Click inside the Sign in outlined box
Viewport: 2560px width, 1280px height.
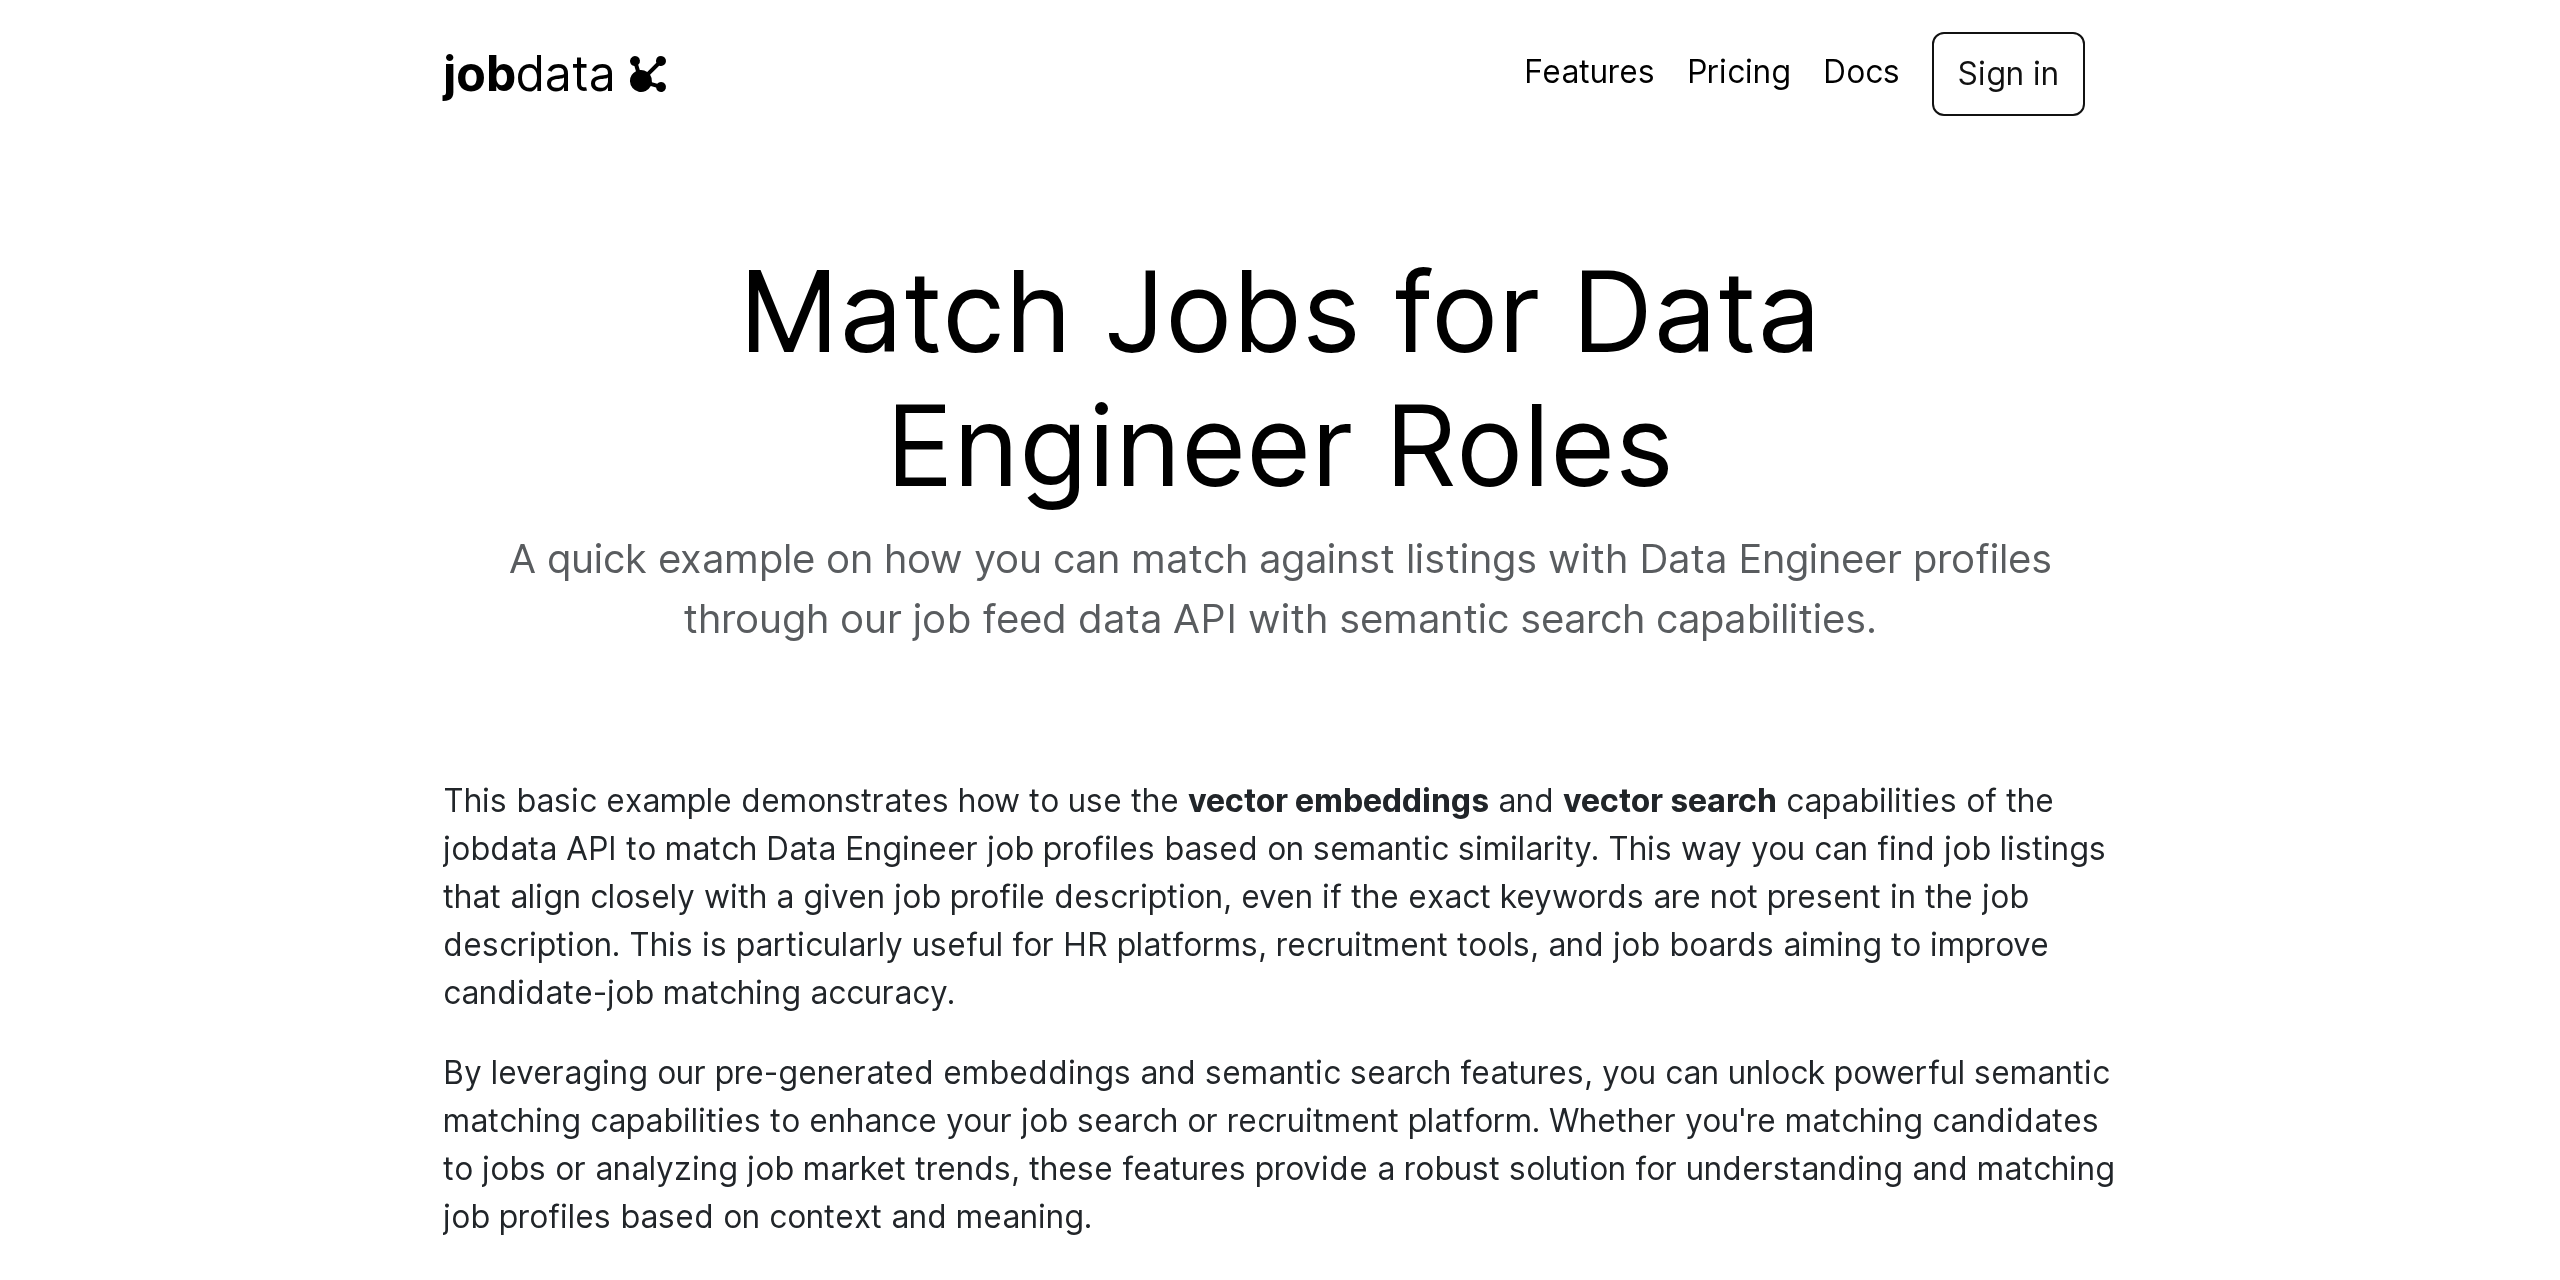[x=2007, y=74]
